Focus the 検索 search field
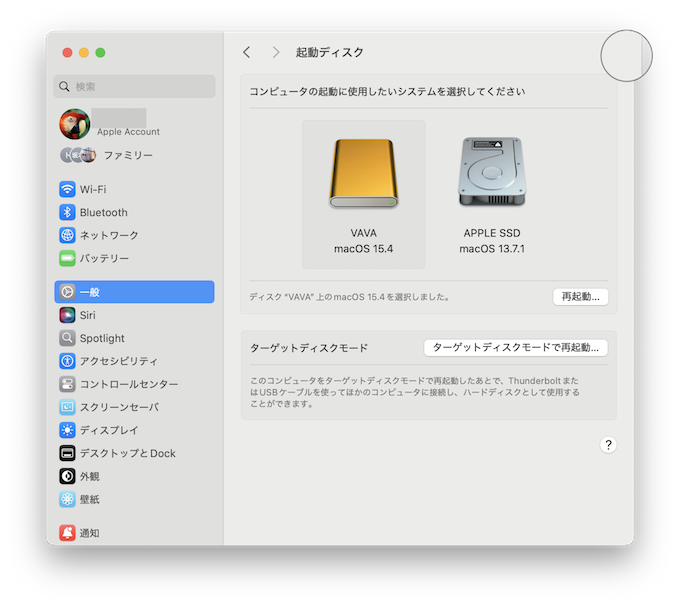The width and height of the screenshot is (680, 606). [134, 86]
